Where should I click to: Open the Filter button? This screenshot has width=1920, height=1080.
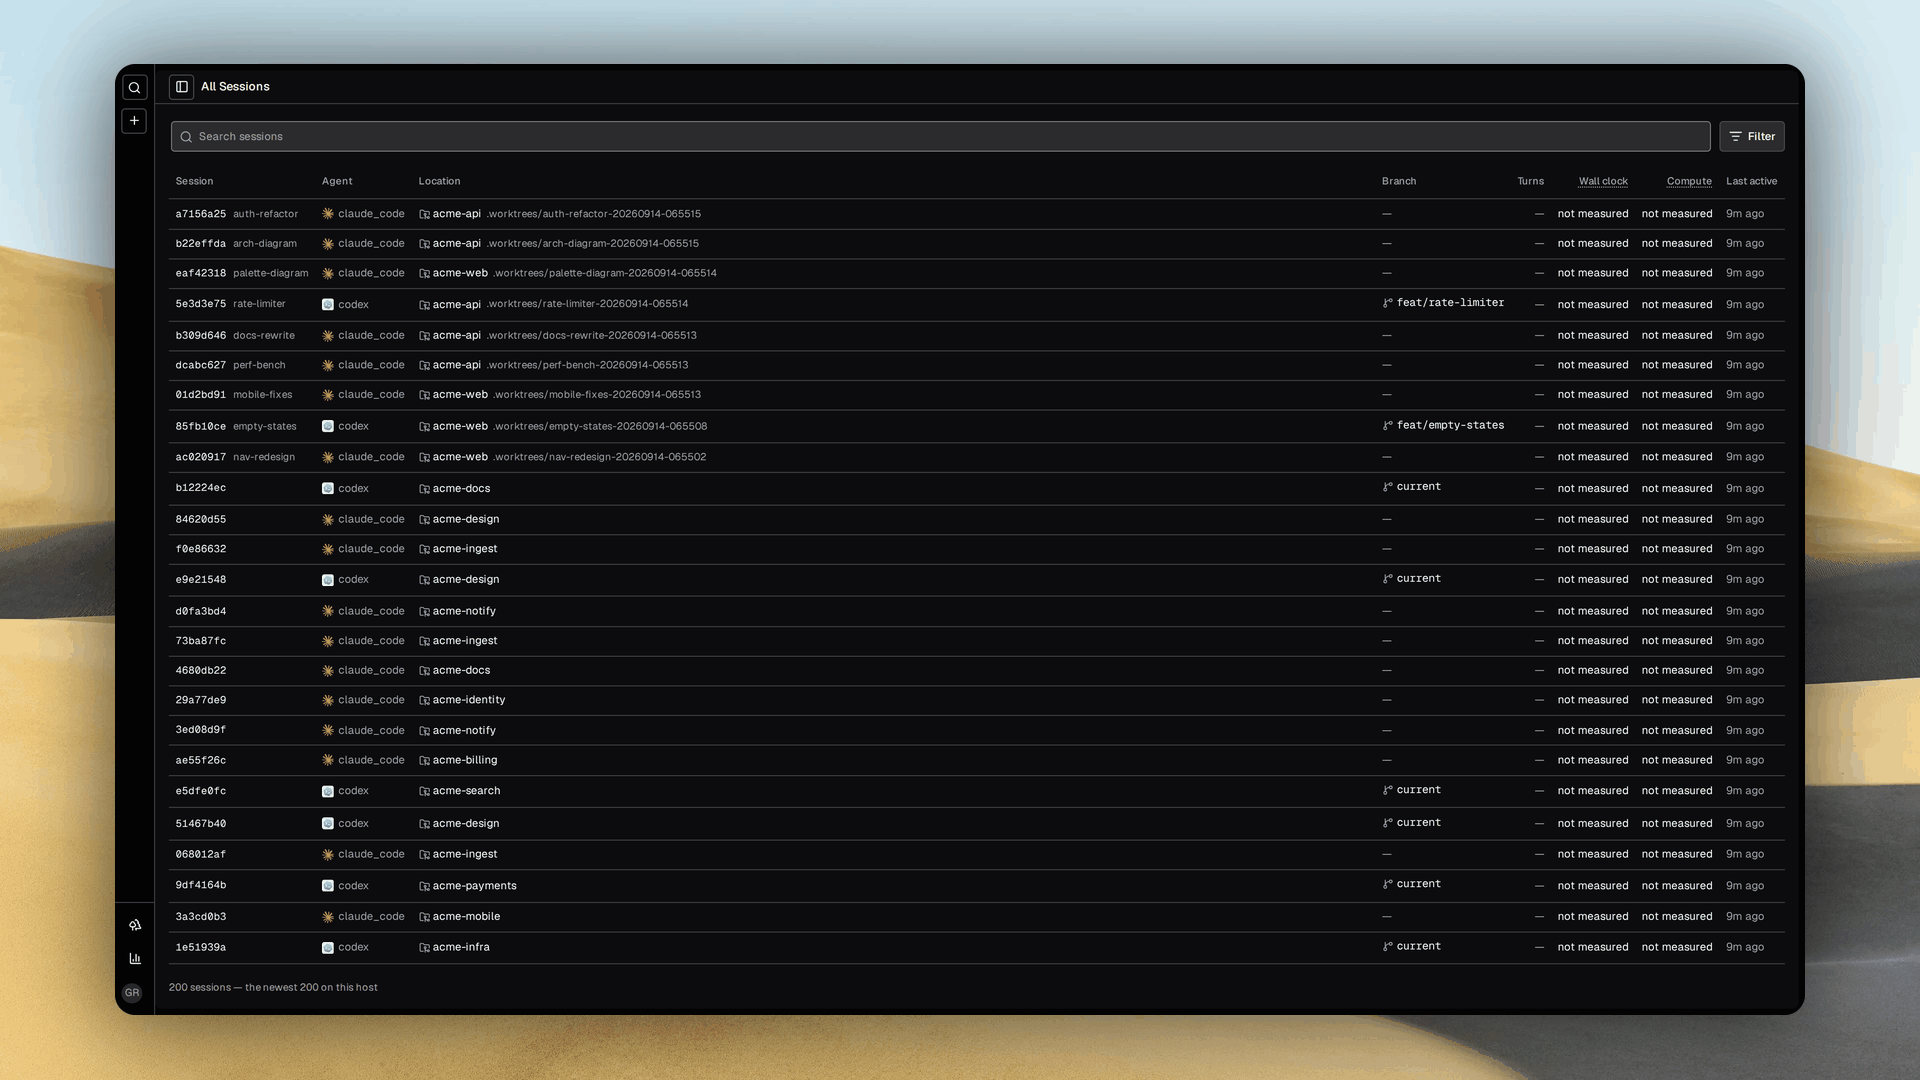pos(1752,137)
